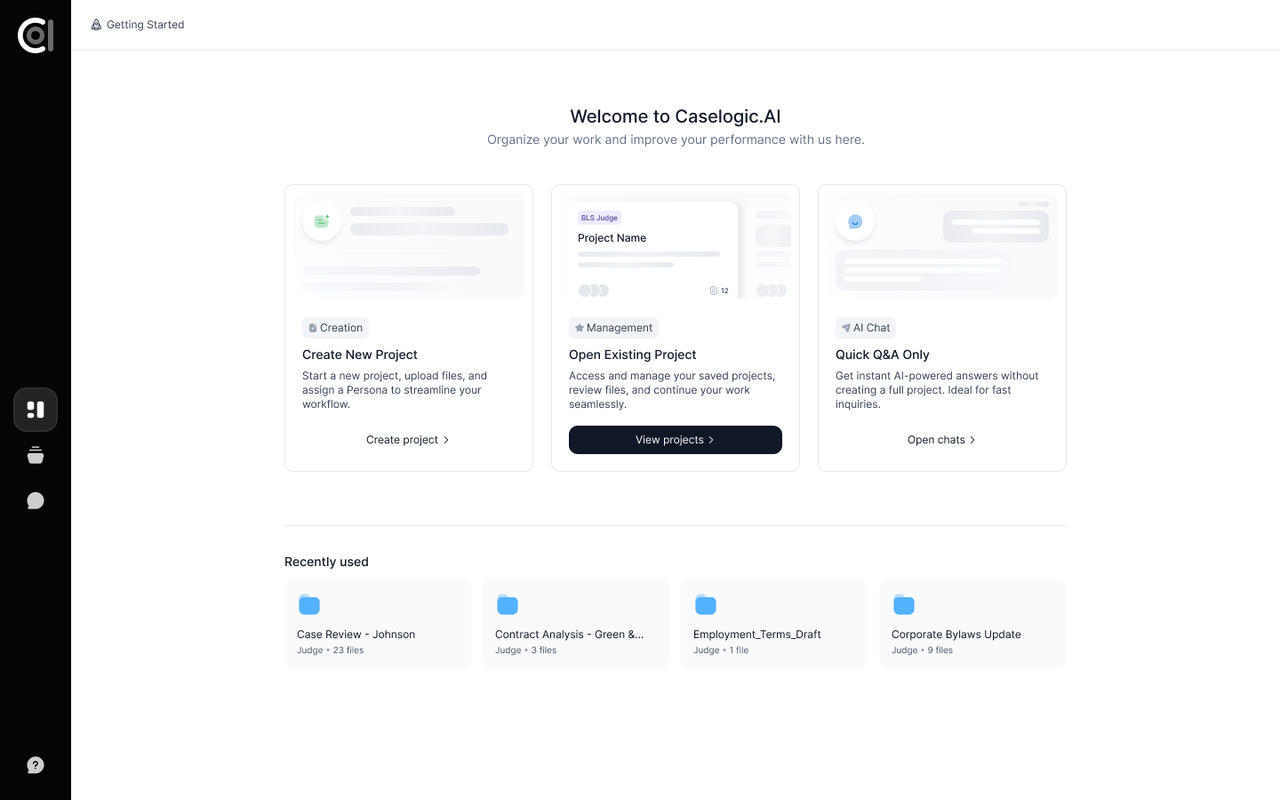
Task: Click the AI Chat tag label
Action: (x=866, y=328)
